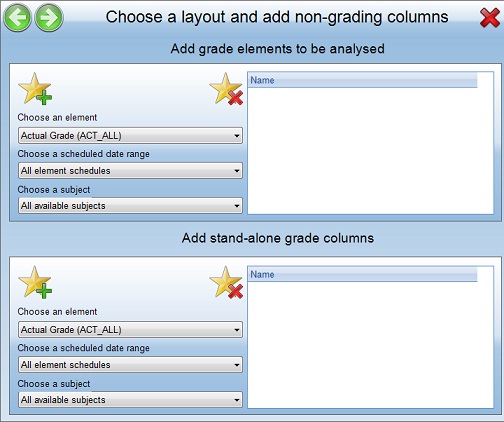Image resolution: width=504 pixels, height=422 pixels.
Task: Open the analysed Choose an element dropdown
Action: (x=130, y=136)
